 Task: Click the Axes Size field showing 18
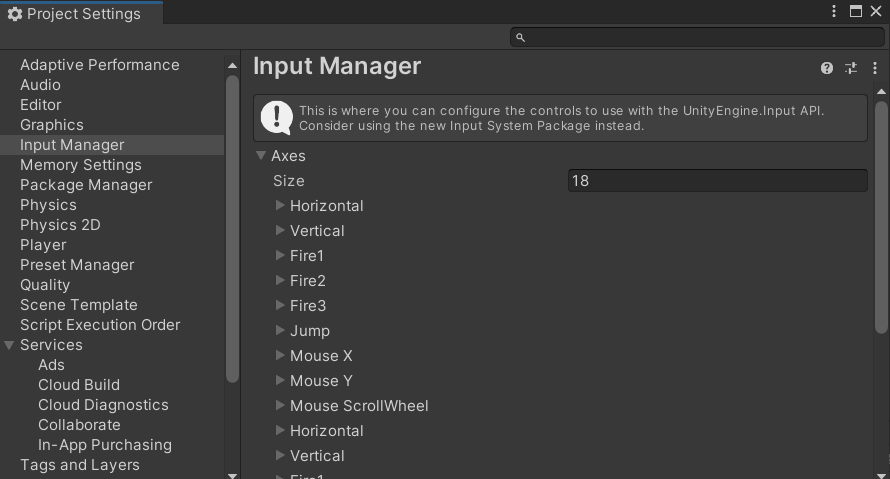(x=717, y=180)
